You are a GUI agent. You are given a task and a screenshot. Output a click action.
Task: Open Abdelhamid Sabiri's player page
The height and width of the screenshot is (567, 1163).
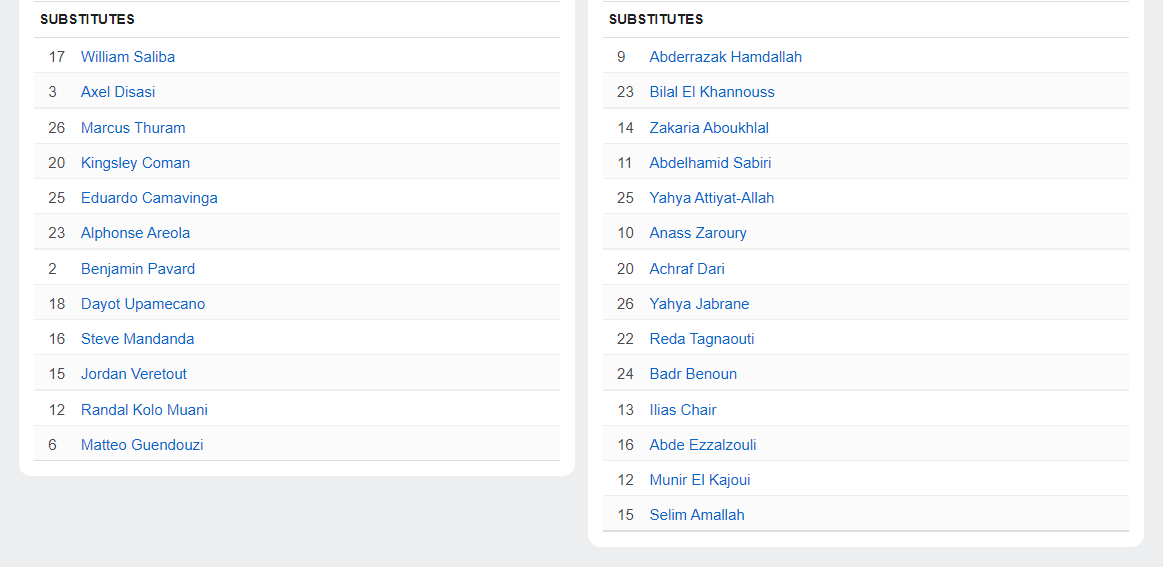click(x=710, y=163)
